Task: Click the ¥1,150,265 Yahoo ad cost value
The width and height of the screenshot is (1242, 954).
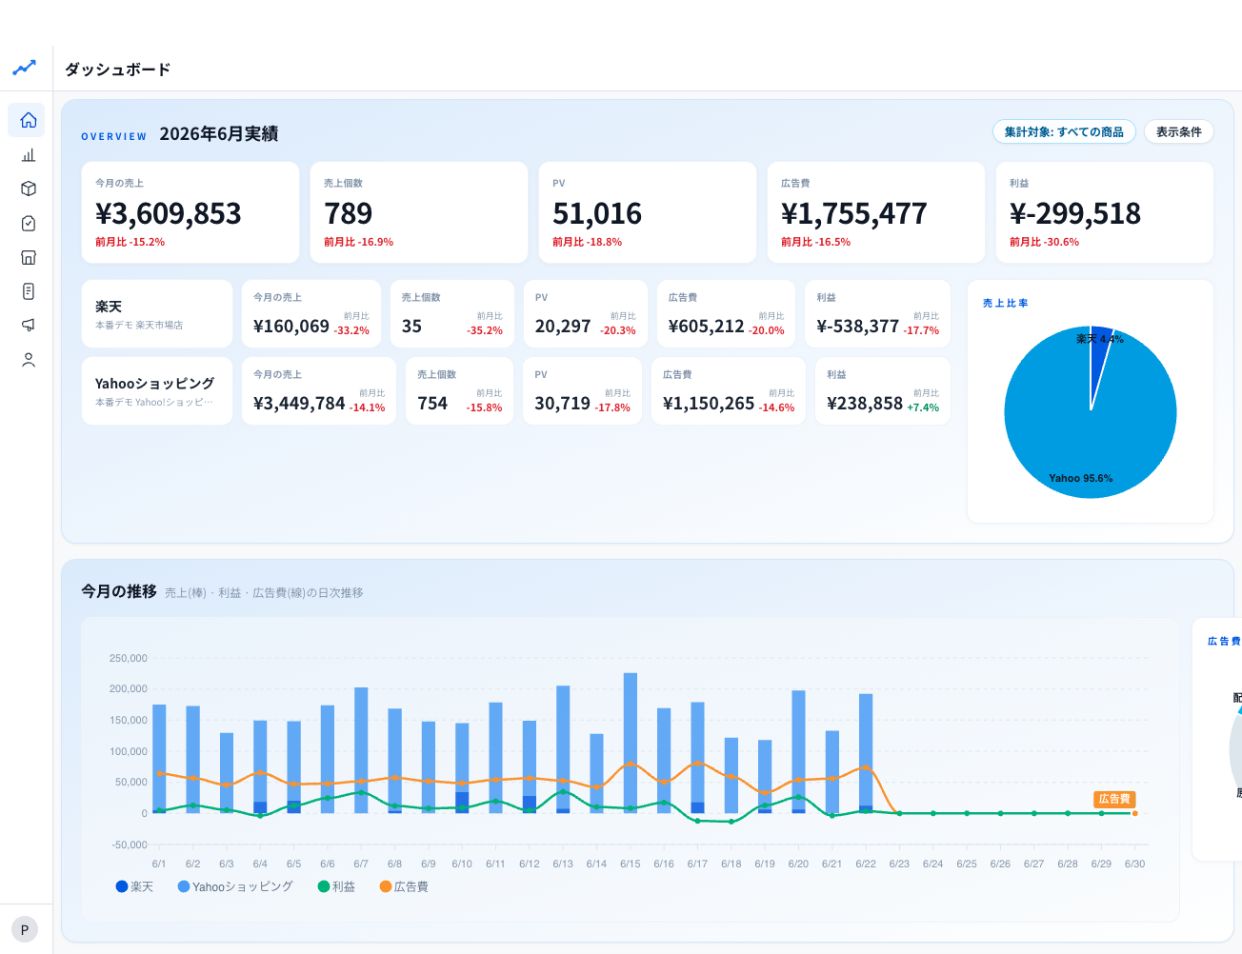Action: coord(708,403)
